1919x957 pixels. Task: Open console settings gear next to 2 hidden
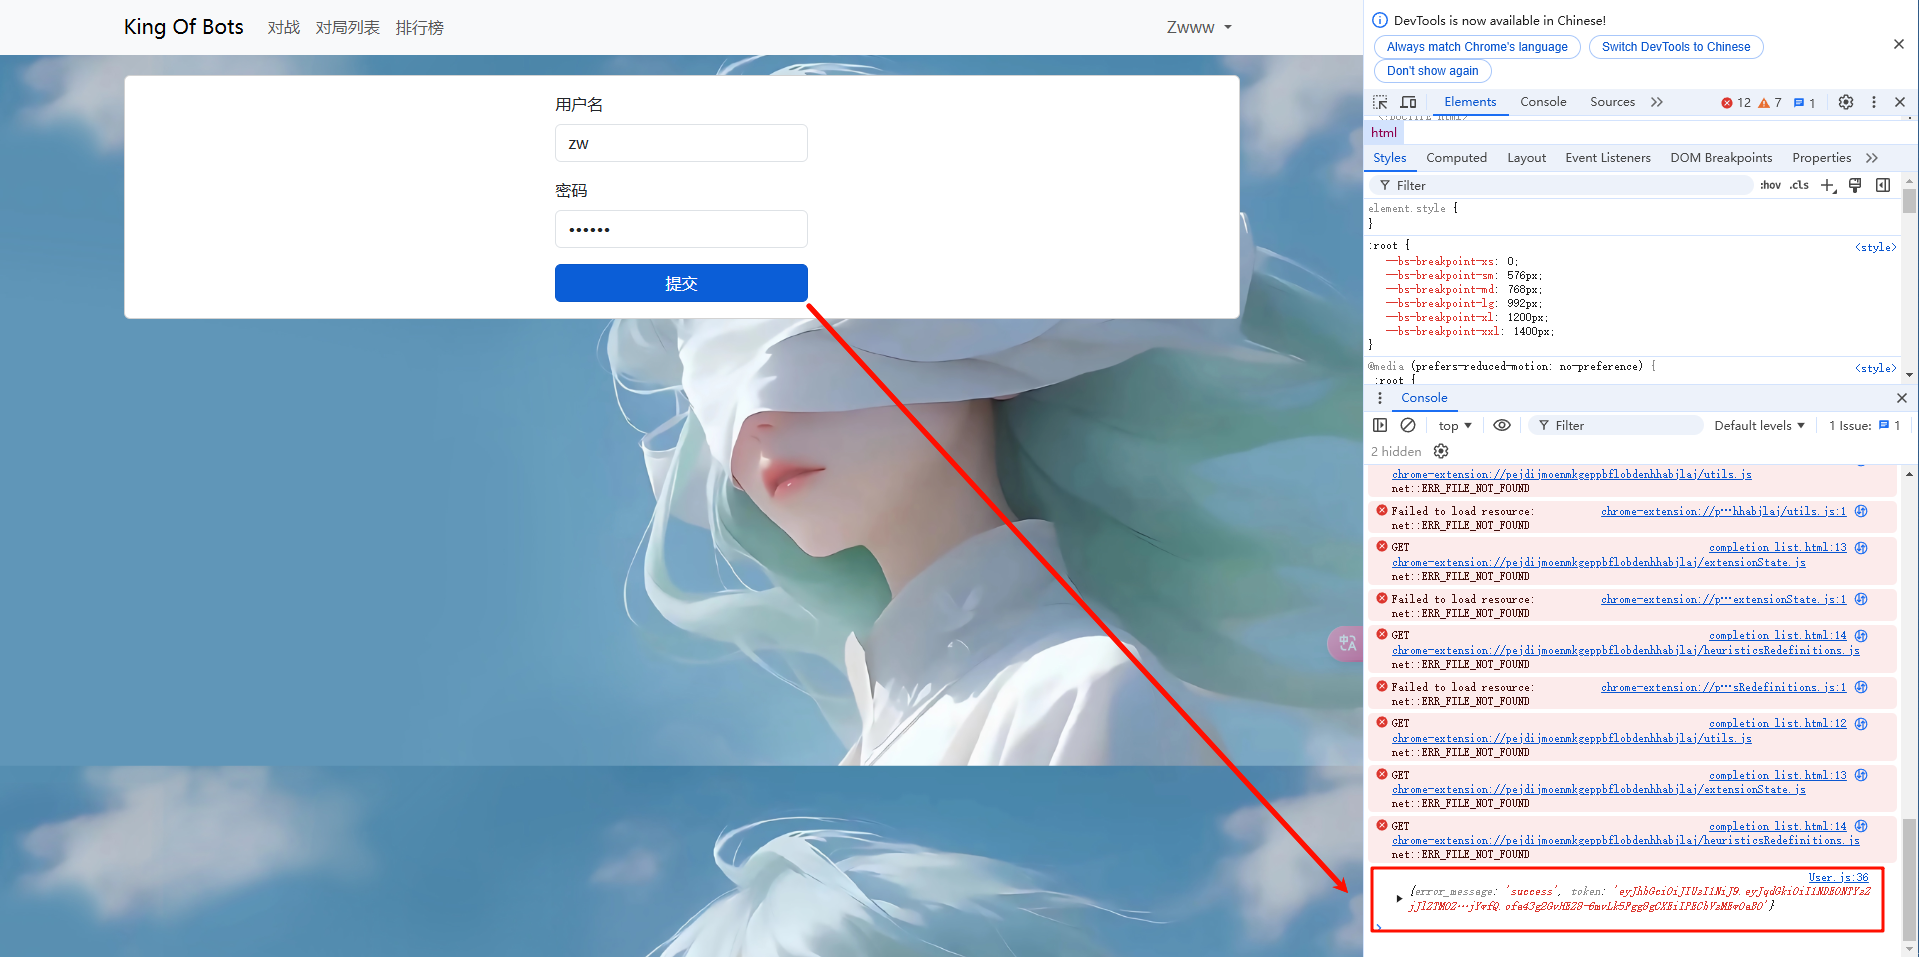coord(1441,451)
